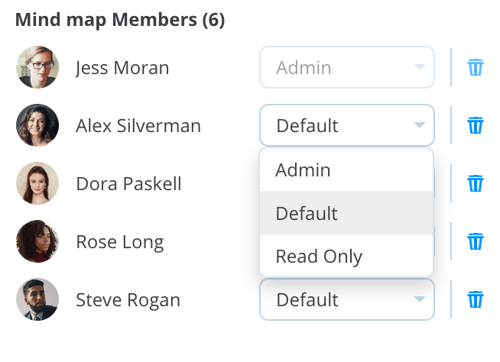Screen dimensions: 500x362
Task: Pick Read Only in role list
Action: pyautogui.click(x=346, y=256)
